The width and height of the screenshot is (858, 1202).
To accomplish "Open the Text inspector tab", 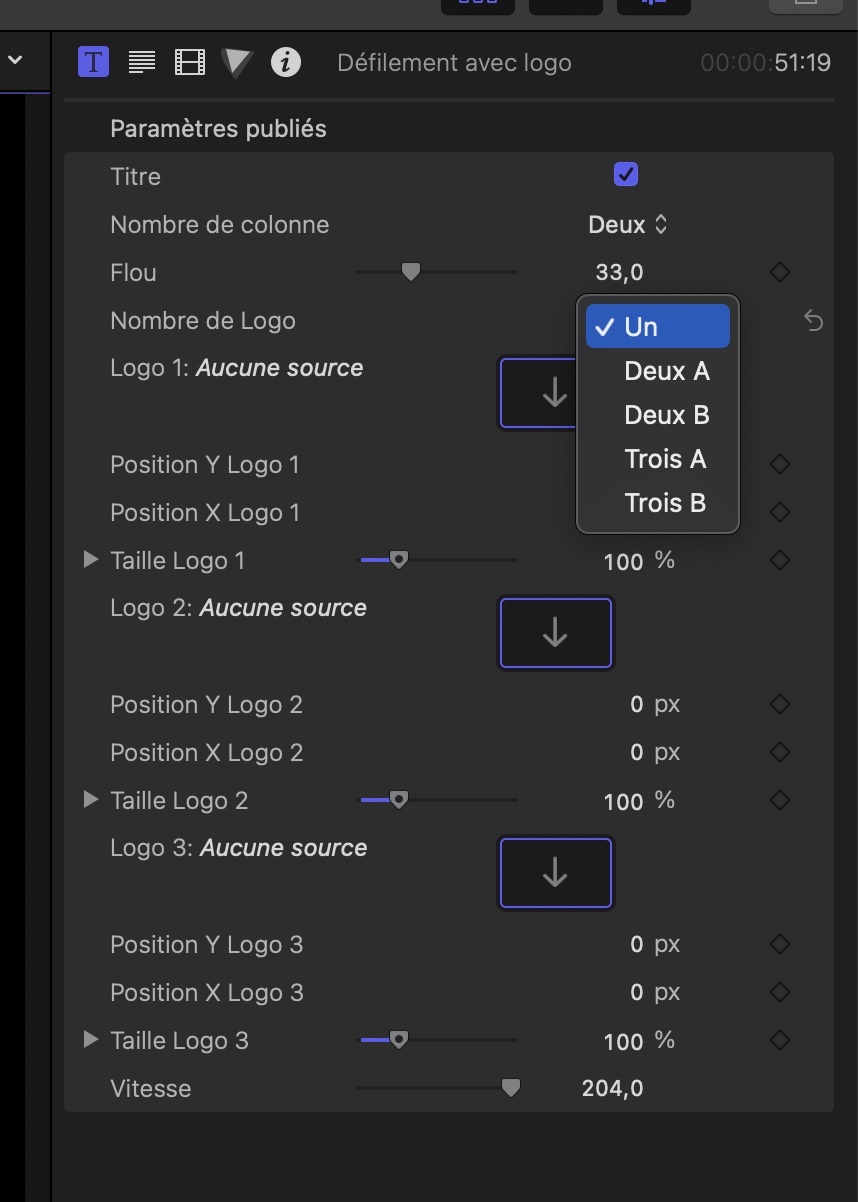I will (142, 62).
